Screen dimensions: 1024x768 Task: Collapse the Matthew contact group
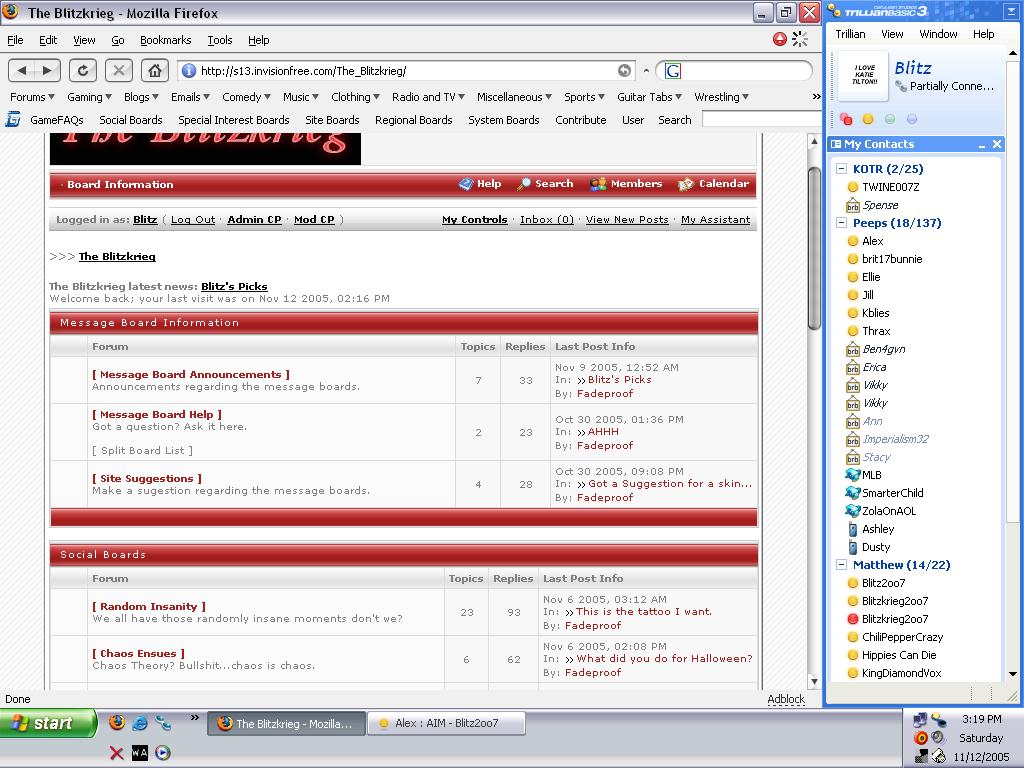coord(842,565)
